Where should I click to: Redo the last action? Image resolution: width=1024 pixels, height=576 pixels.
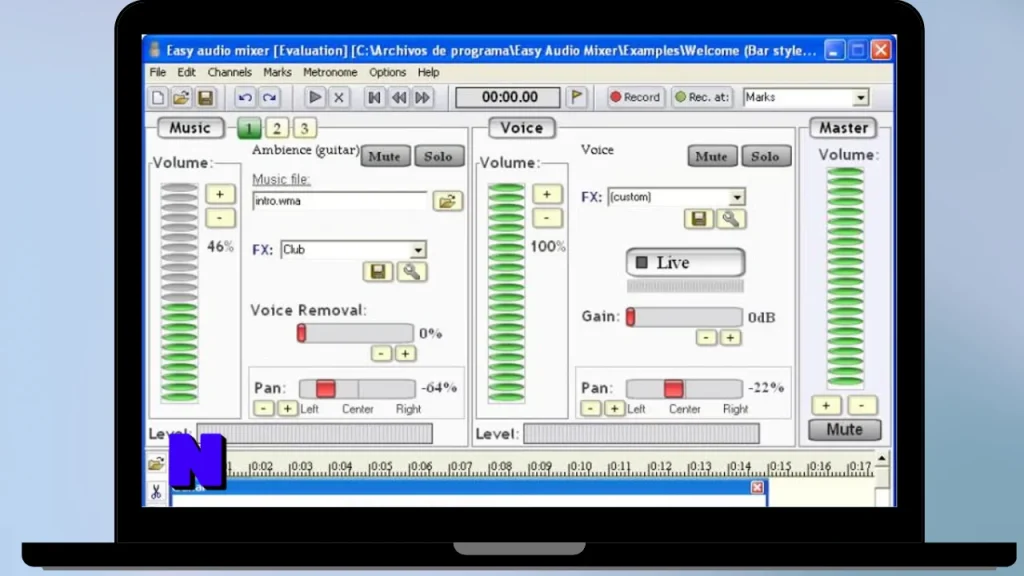click(x=269, y=97)
